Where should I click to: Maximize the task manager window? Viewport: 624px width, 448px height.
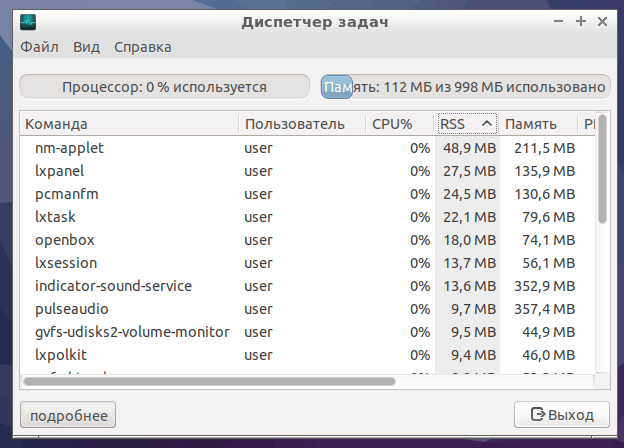581,21
